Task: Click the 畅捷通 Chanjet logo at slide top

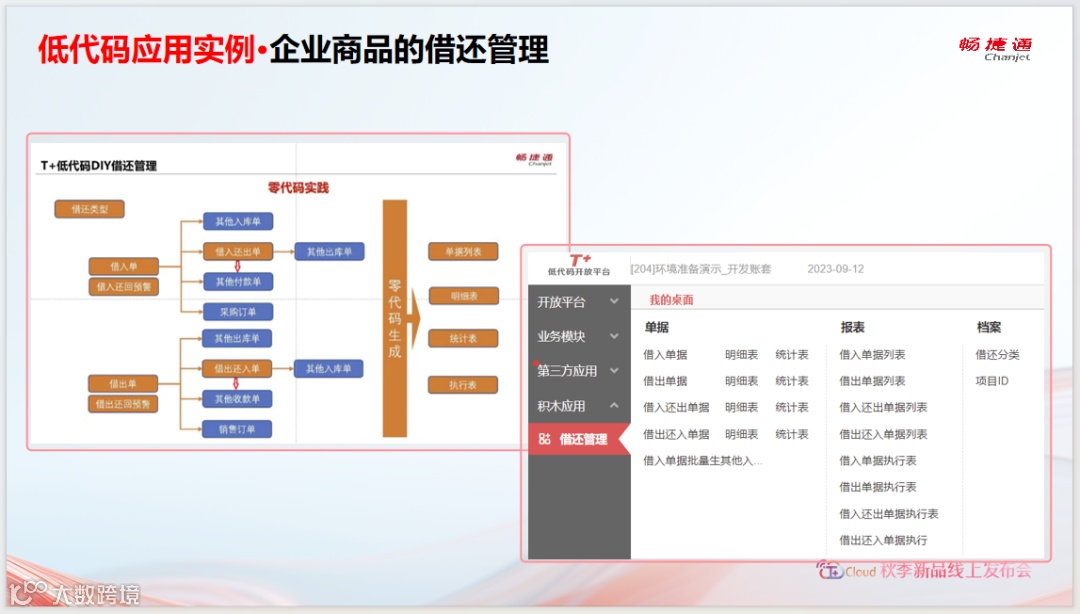Action: coord(995,49)
